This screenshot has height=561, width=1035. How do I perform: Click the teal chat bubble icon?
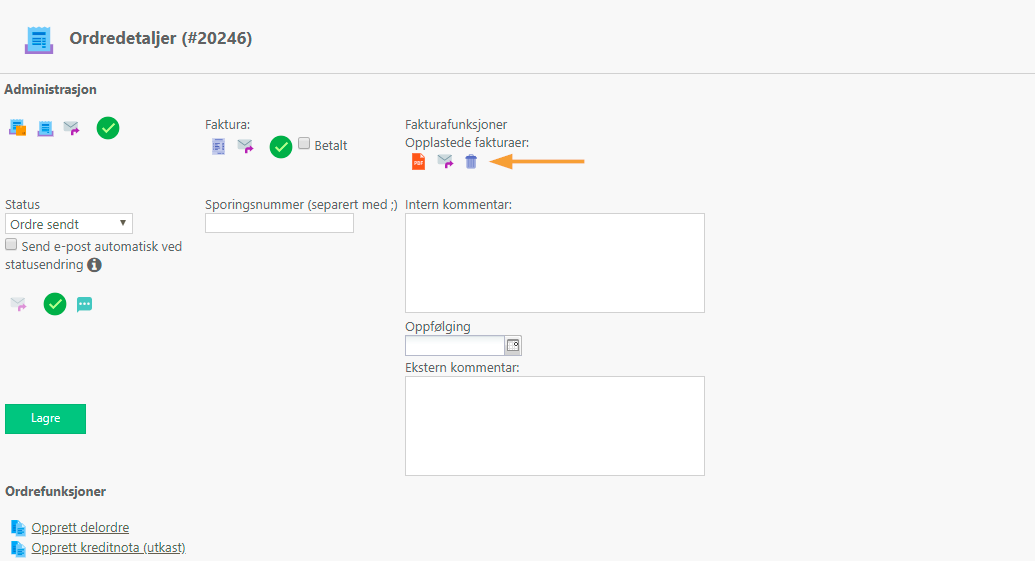84,304
